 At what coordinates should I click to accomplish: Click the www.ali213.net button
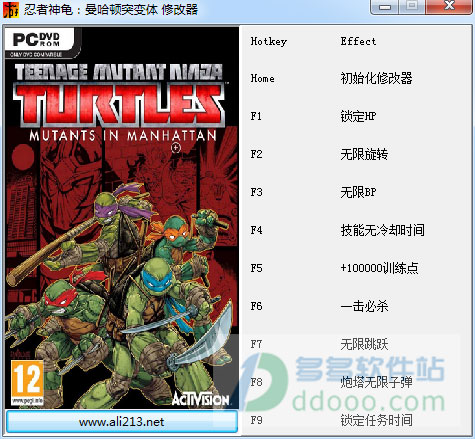coord(122,422)
